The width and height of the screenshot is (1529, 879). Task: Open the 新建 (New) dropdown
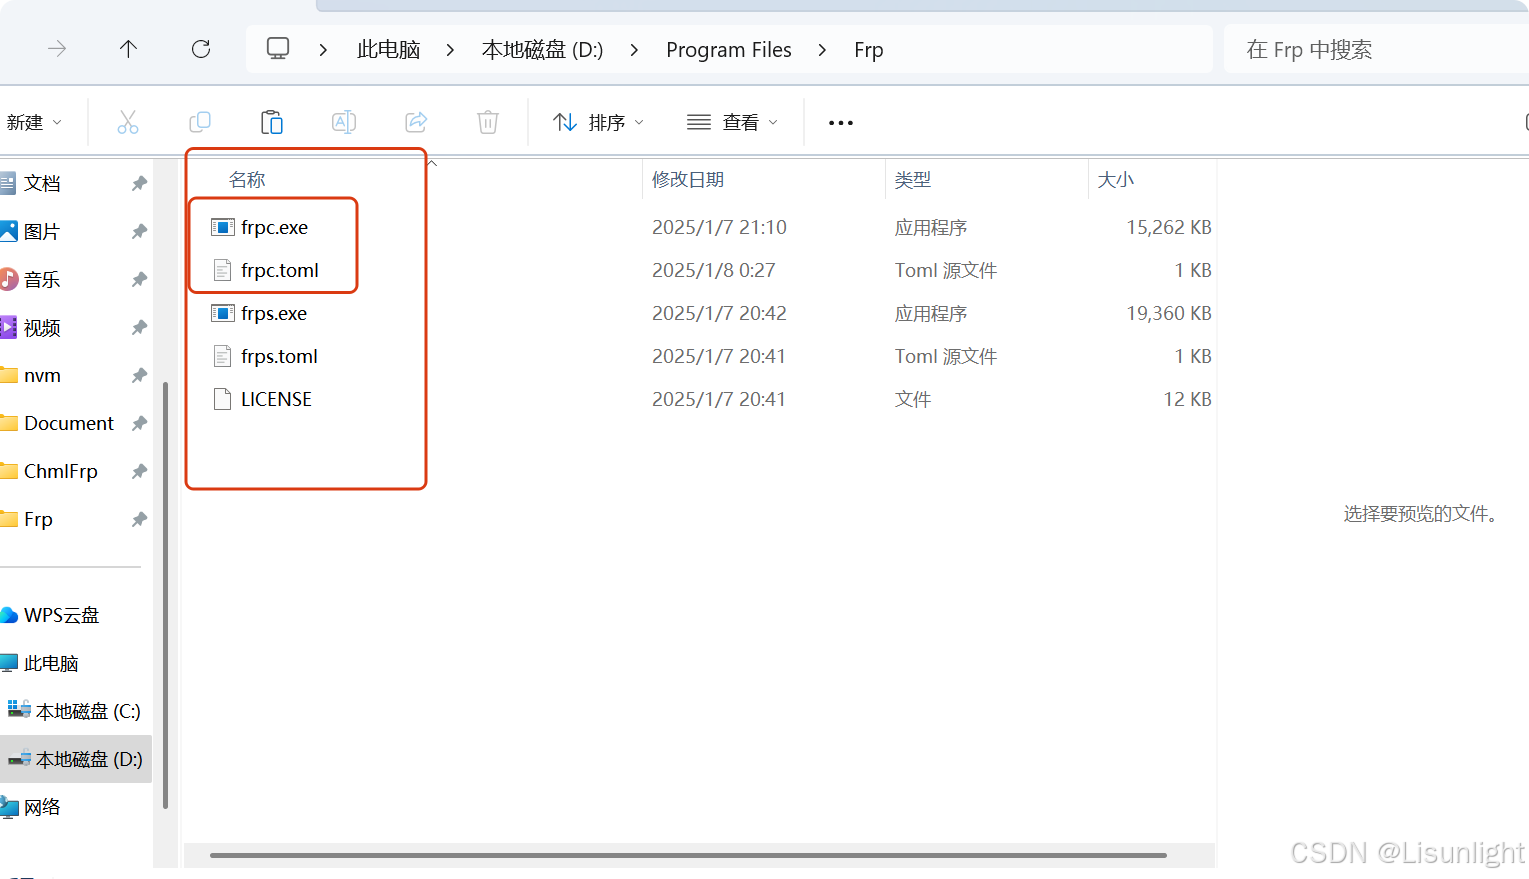pyautogui.click(x=34, y=122)
